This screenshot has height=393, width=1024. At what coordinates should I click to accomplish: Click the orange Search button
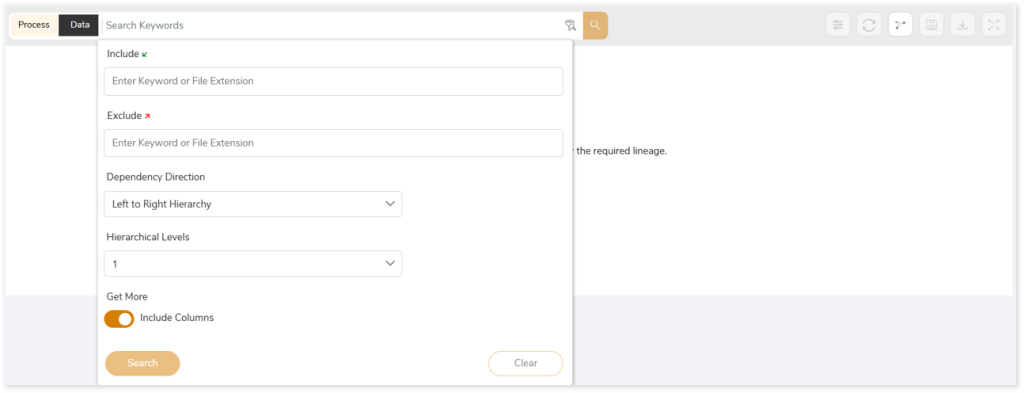pos(142,363)
